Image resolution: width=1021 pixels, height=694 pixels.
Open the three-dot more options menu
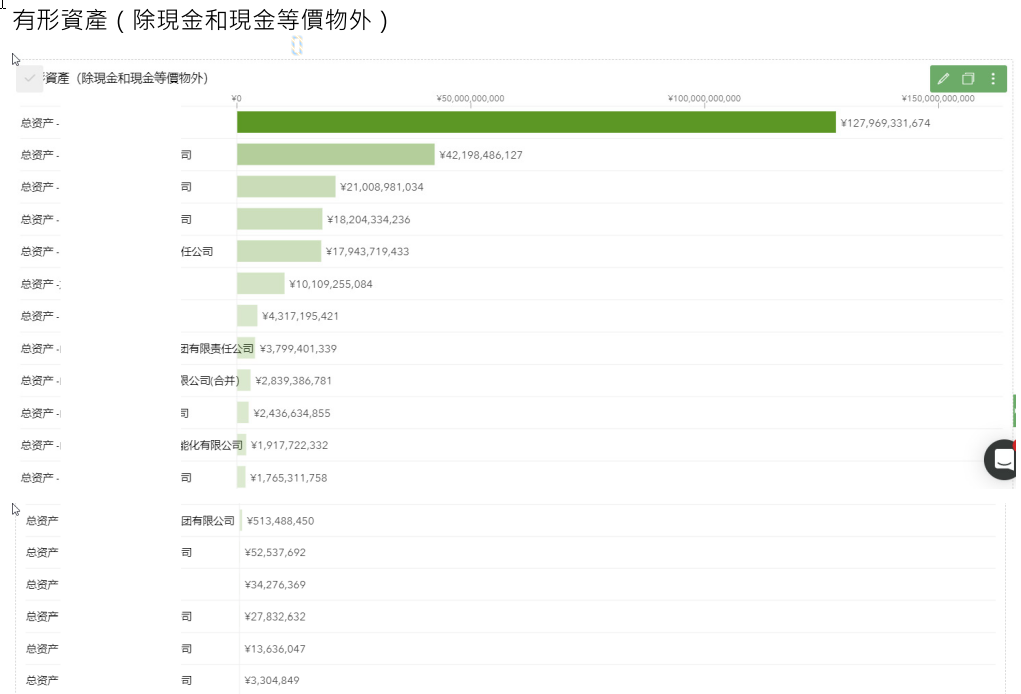click(993, 79)
